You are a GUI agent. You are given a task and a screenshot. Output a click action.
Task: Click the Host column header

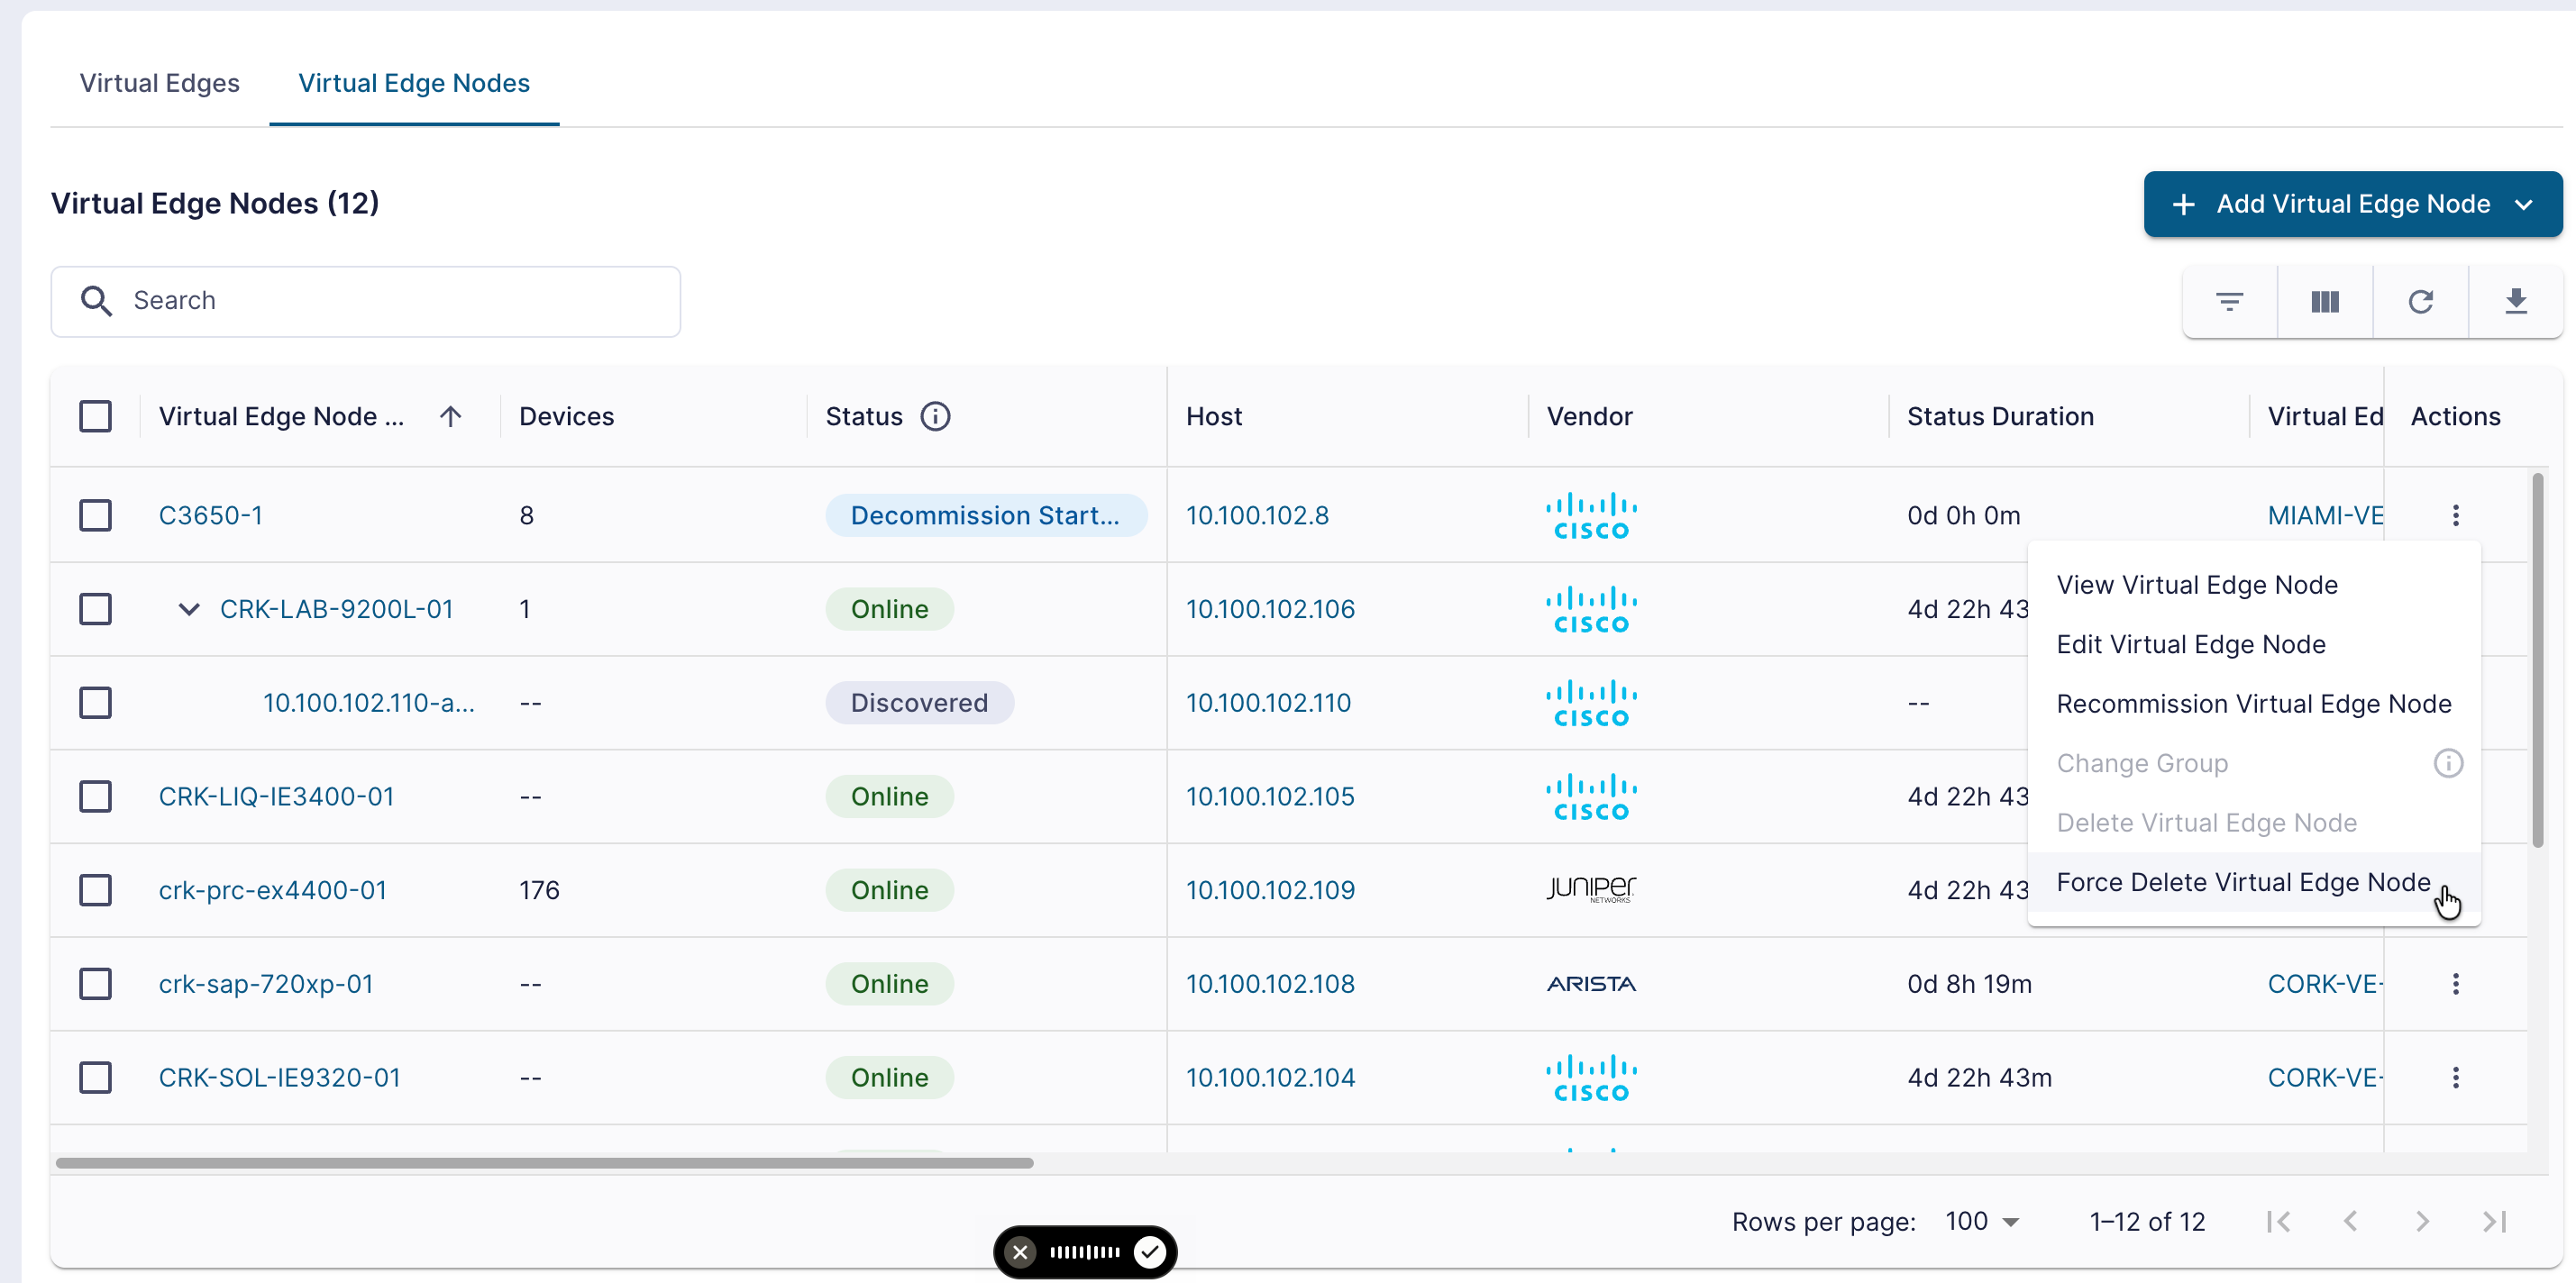tap(1214, 416)
